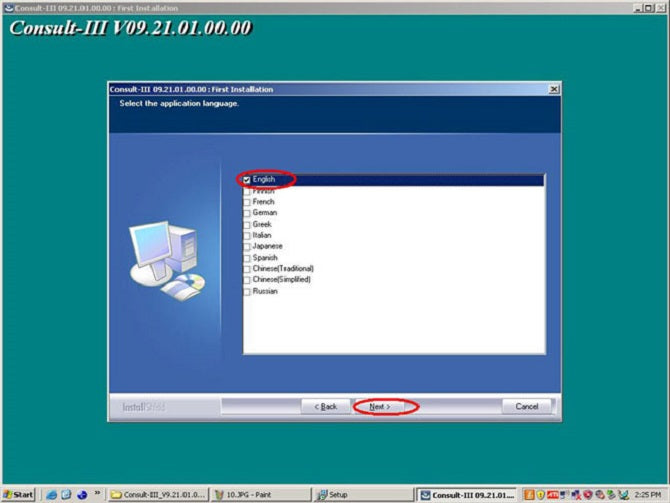
Task: Check the English language checkbox
Action: coord(247,180)
